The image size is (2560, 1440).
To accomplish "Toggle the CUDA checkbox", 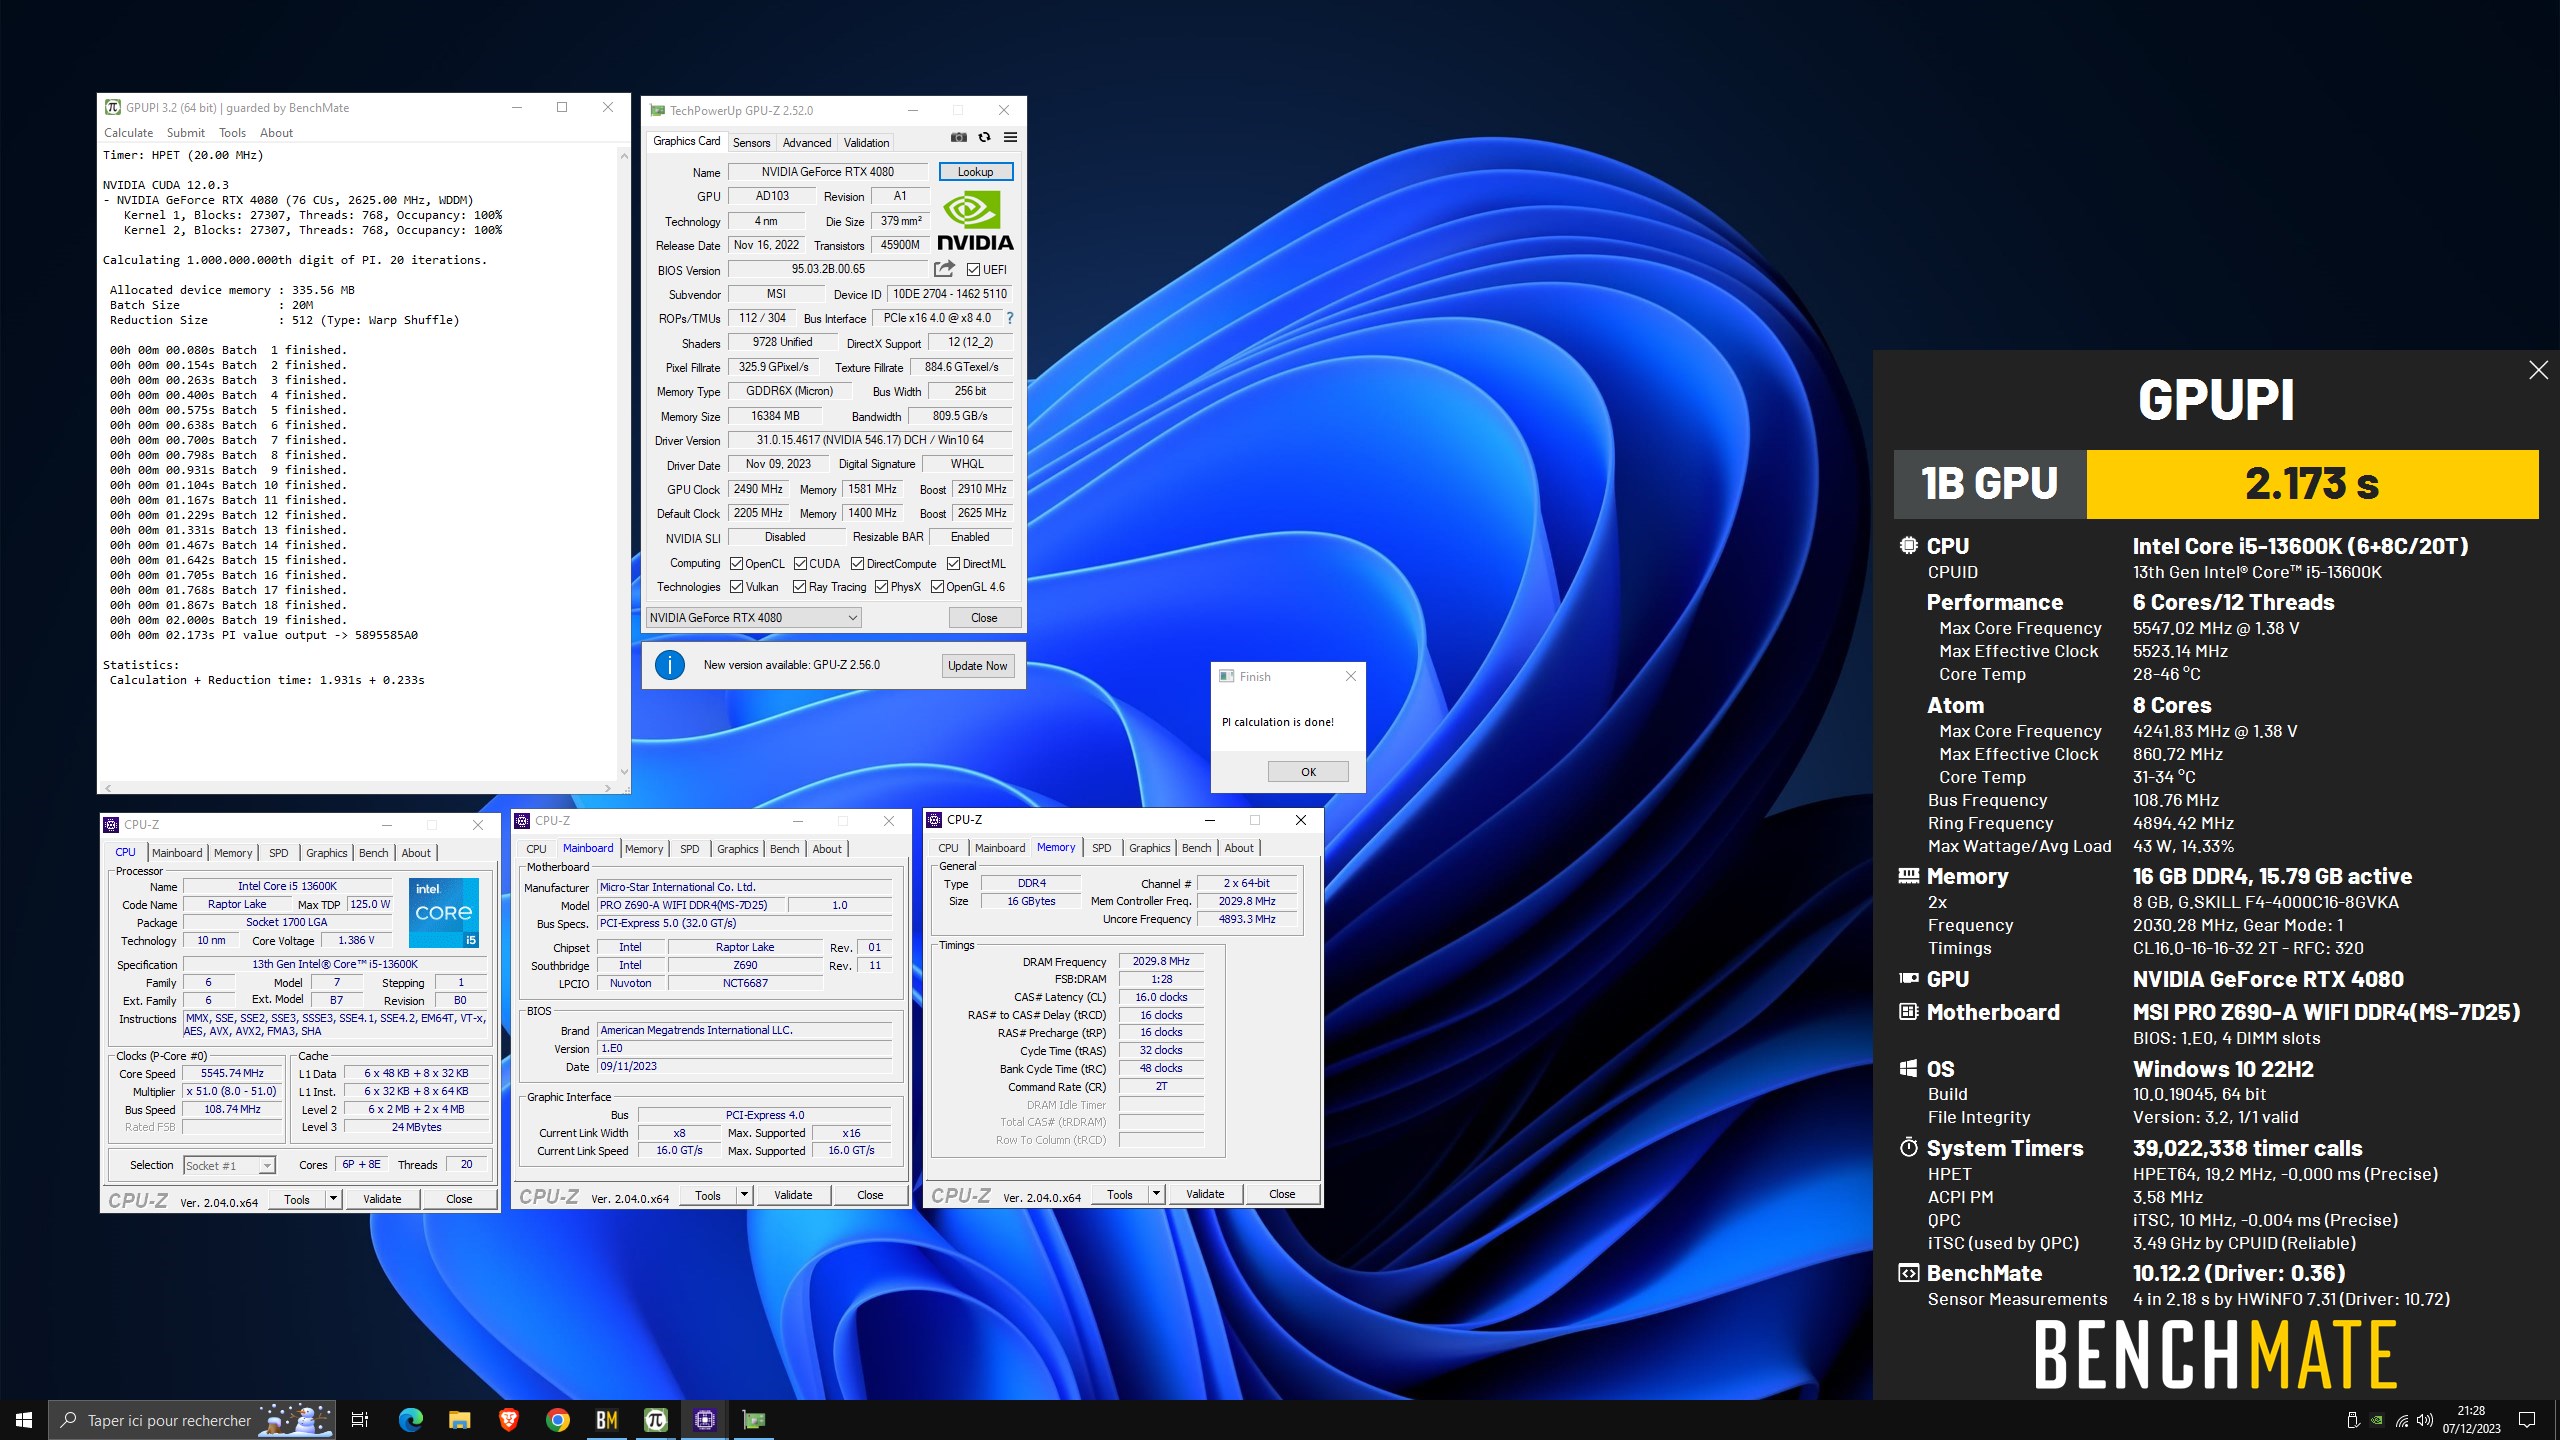I will (800, 563).
